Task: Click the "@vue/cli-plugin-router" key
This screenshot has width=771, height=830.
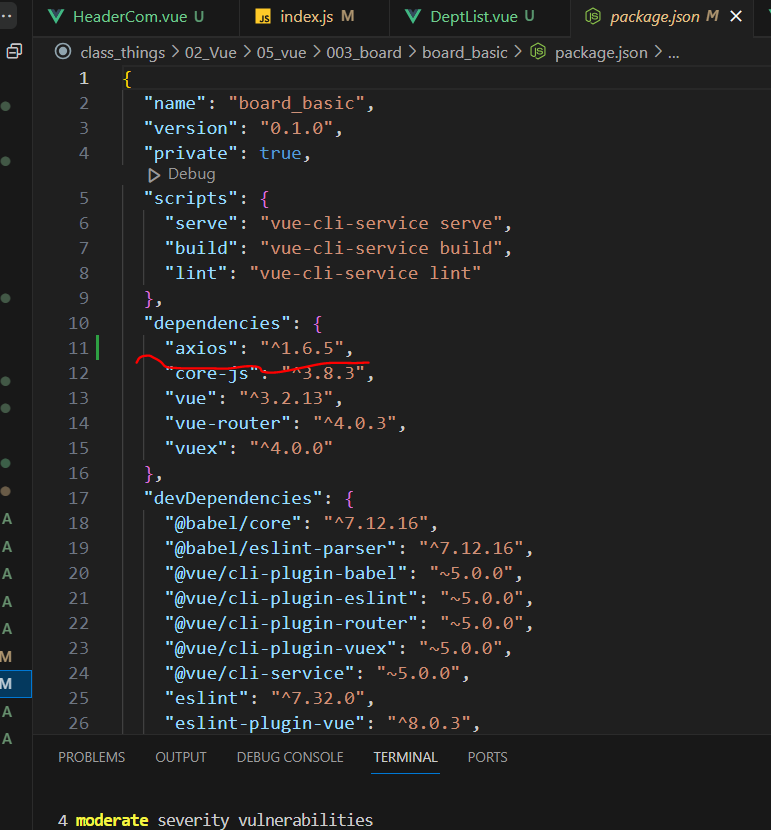Action: point(291,623)
